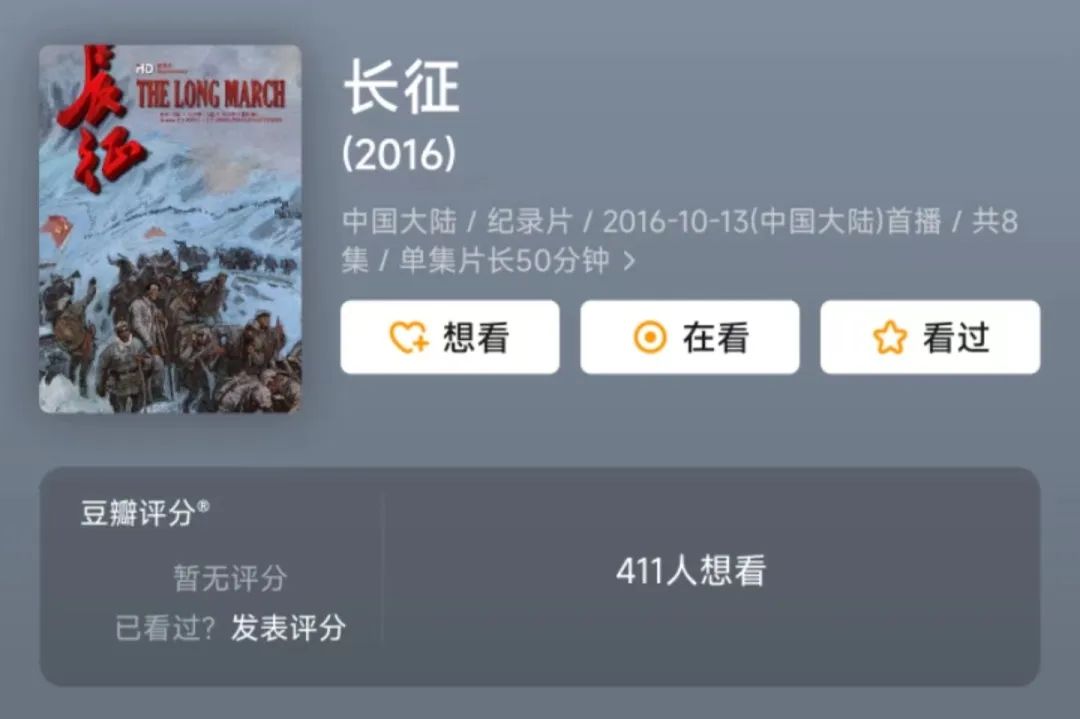Click the 411人想看 count
This screenshot has height=719, width=1080.
tap(691, 571)
